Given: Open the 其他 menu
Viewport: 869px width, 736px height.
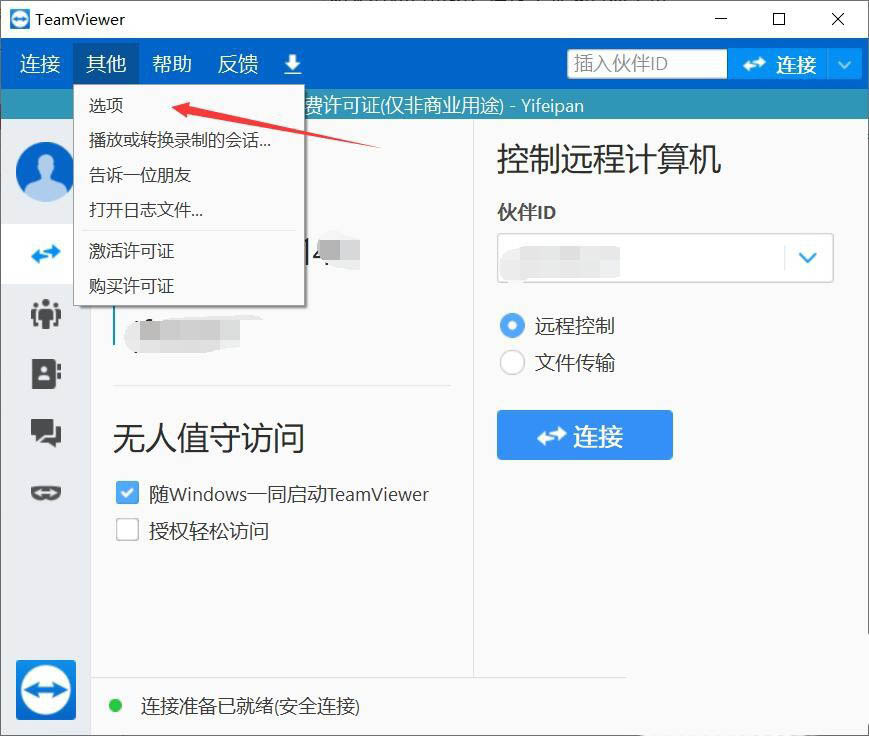Looking at the screenshot, I should point(106,64).
